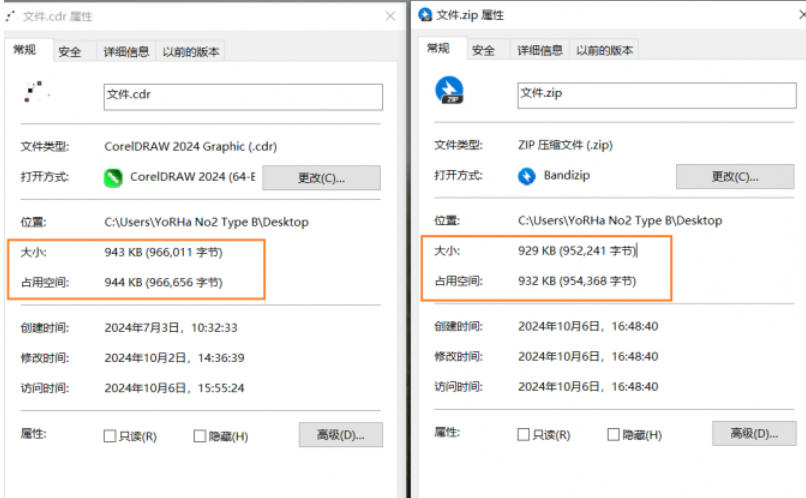The image size is (806, 498).
Task: Click the 修改时间 value in 文件.zip window
Action: point(588,356)
